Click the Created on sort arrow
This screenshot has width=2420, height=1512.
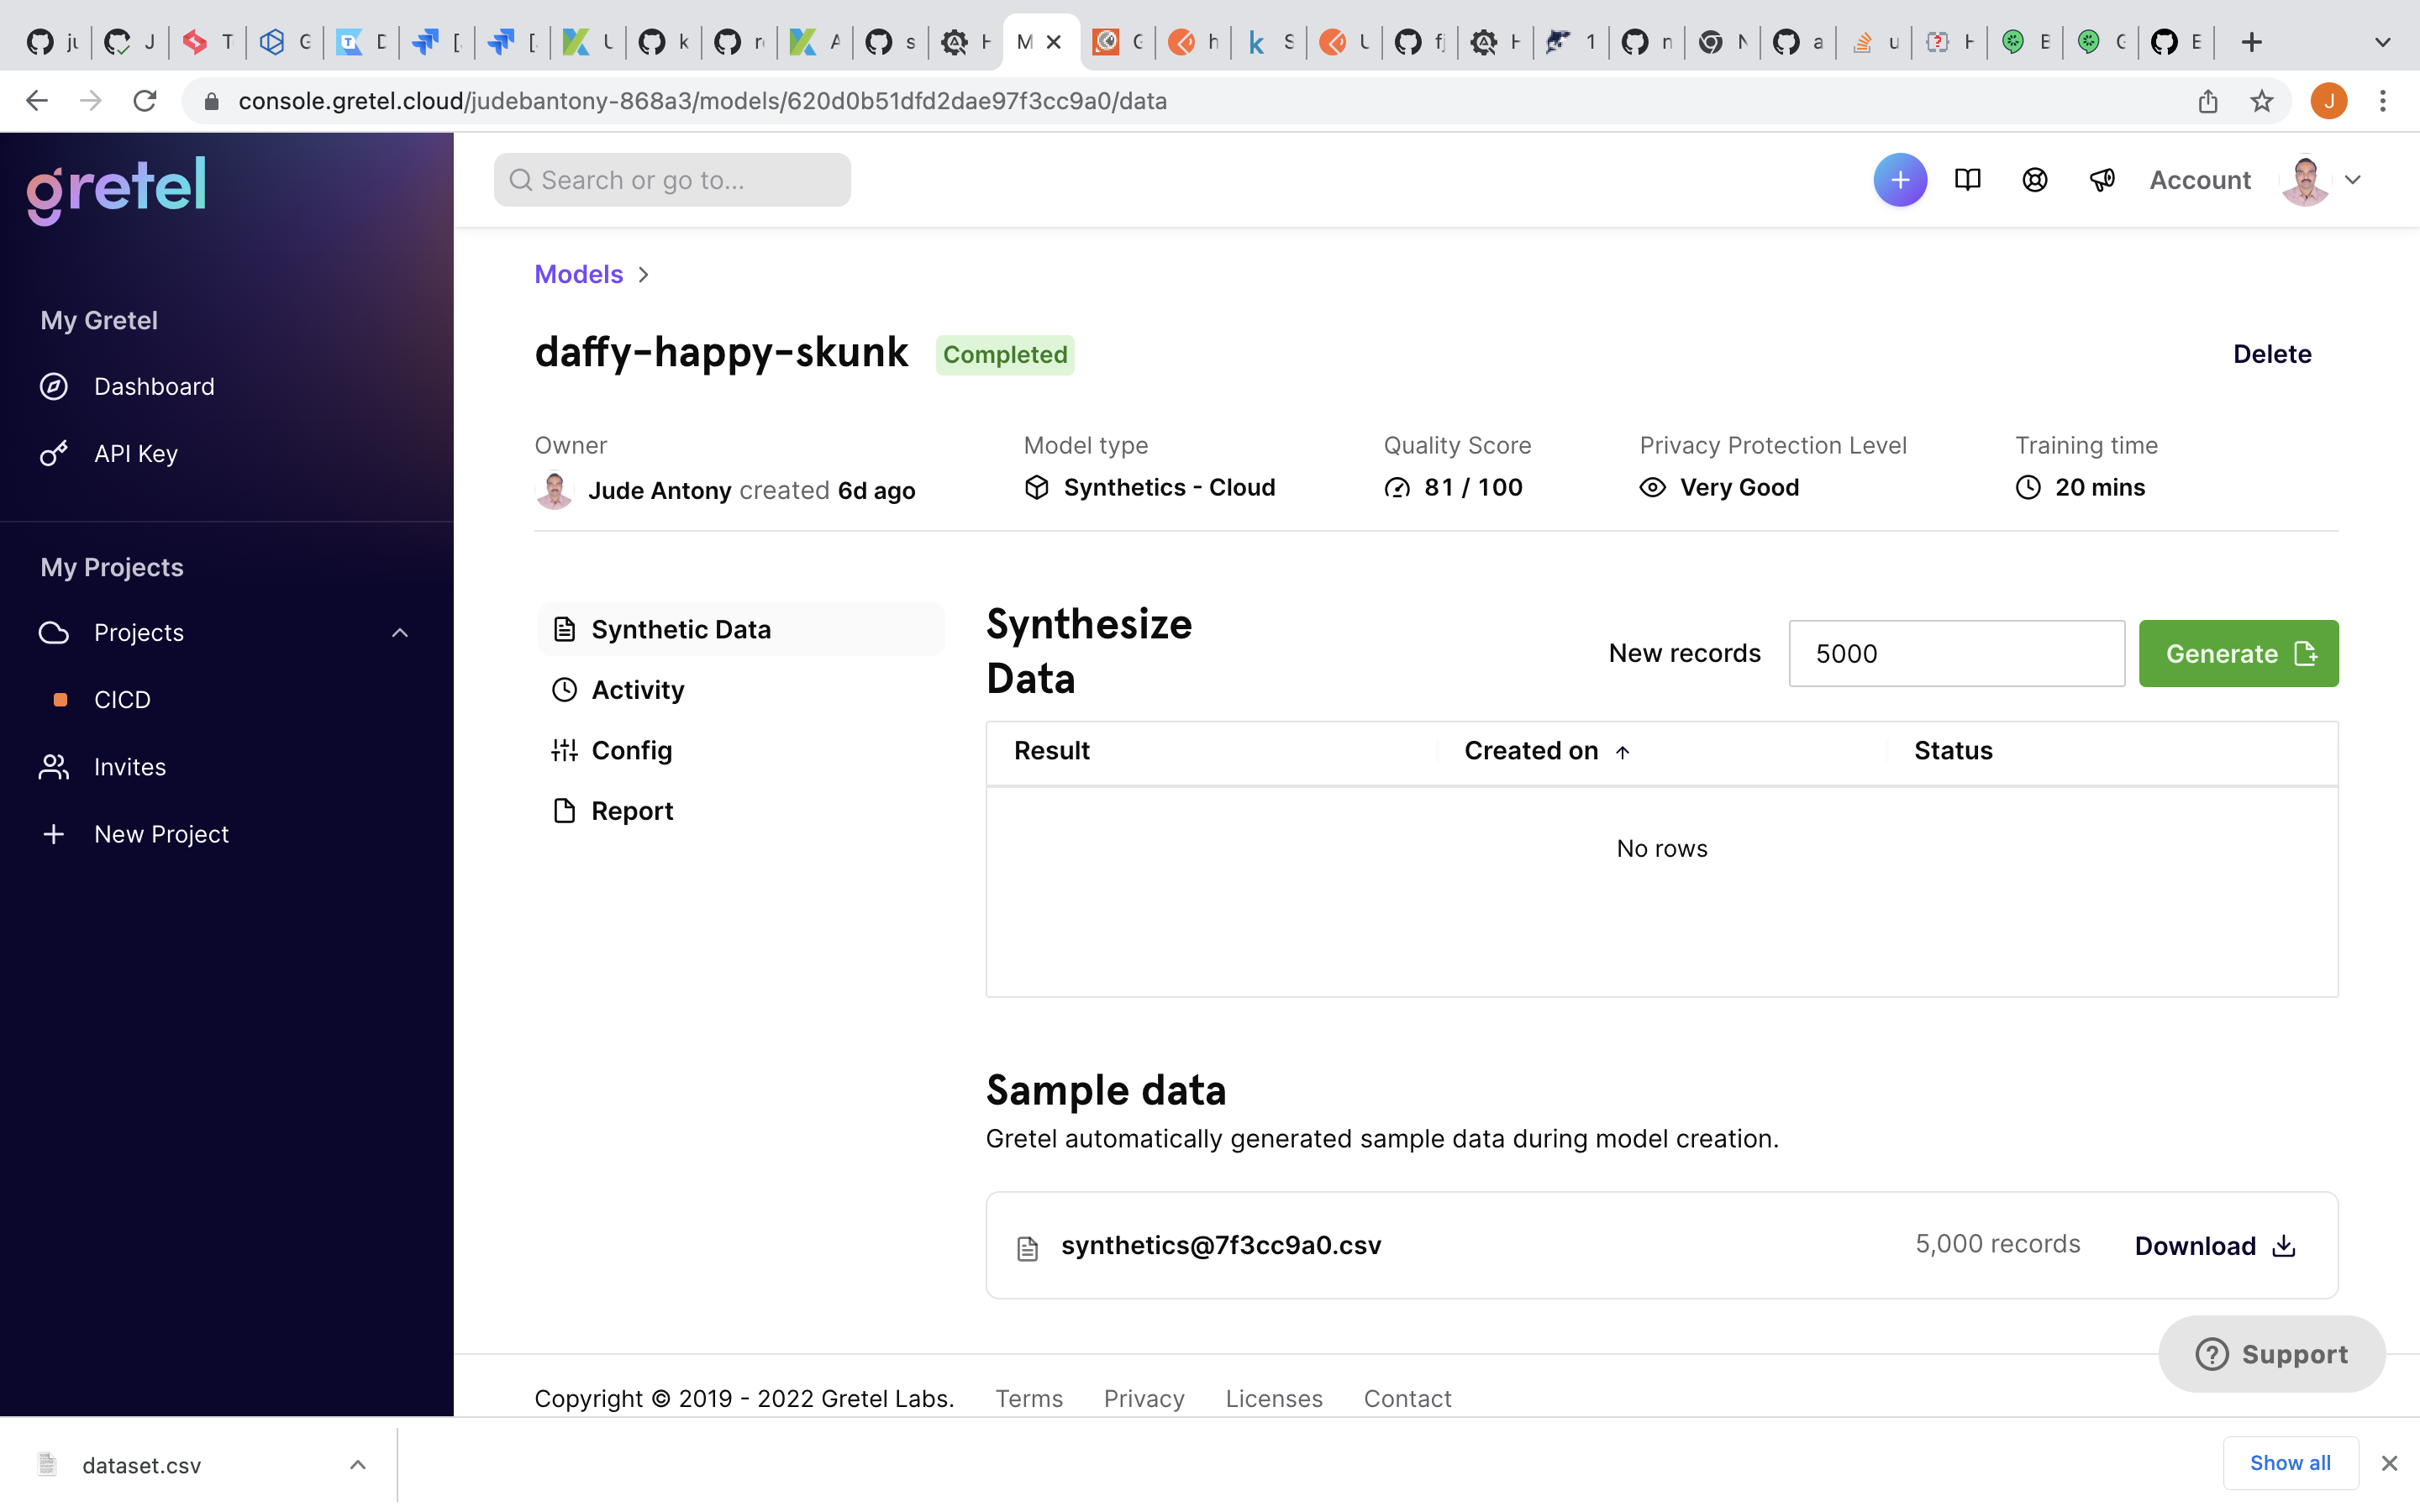[1622, 752]
